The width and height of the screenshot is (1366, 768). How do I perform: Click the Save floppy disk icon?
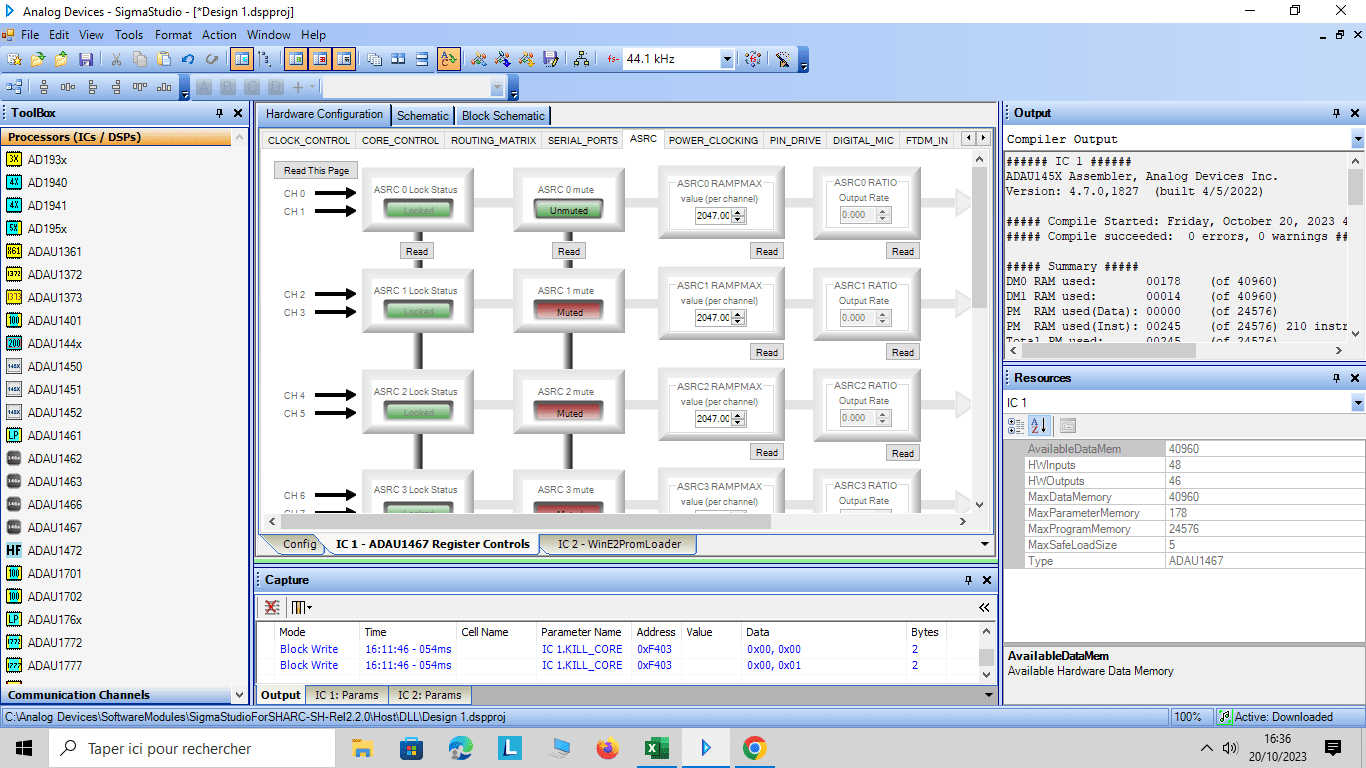pos(86,59)
